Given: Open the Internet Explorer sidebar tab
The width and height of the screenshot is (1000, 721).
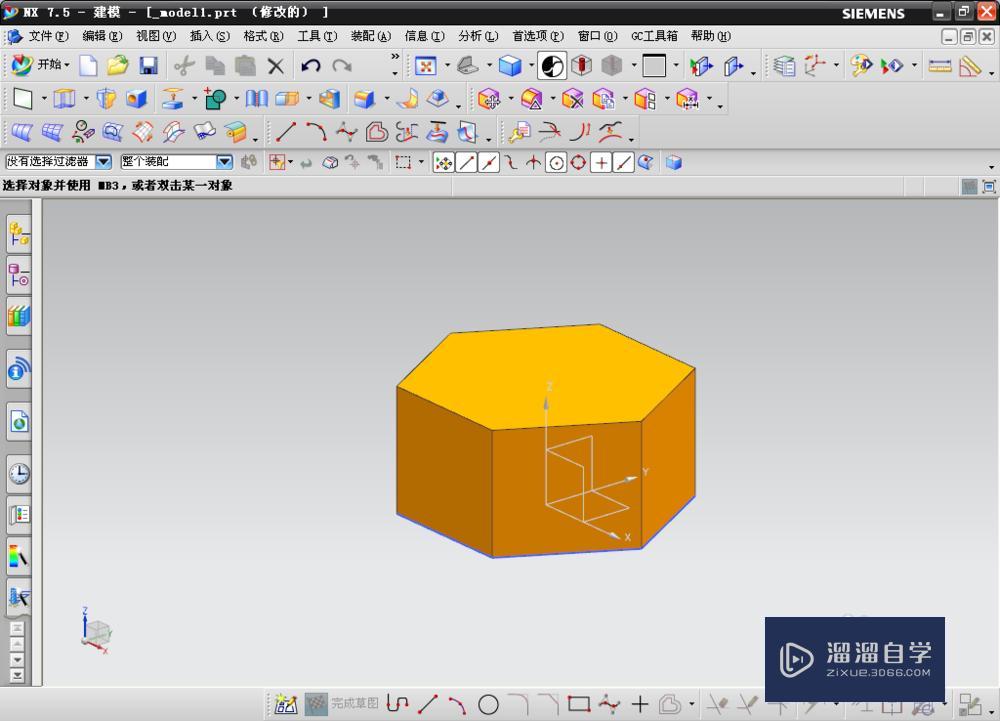Looking at the screenshot, I should pos(18,421).
